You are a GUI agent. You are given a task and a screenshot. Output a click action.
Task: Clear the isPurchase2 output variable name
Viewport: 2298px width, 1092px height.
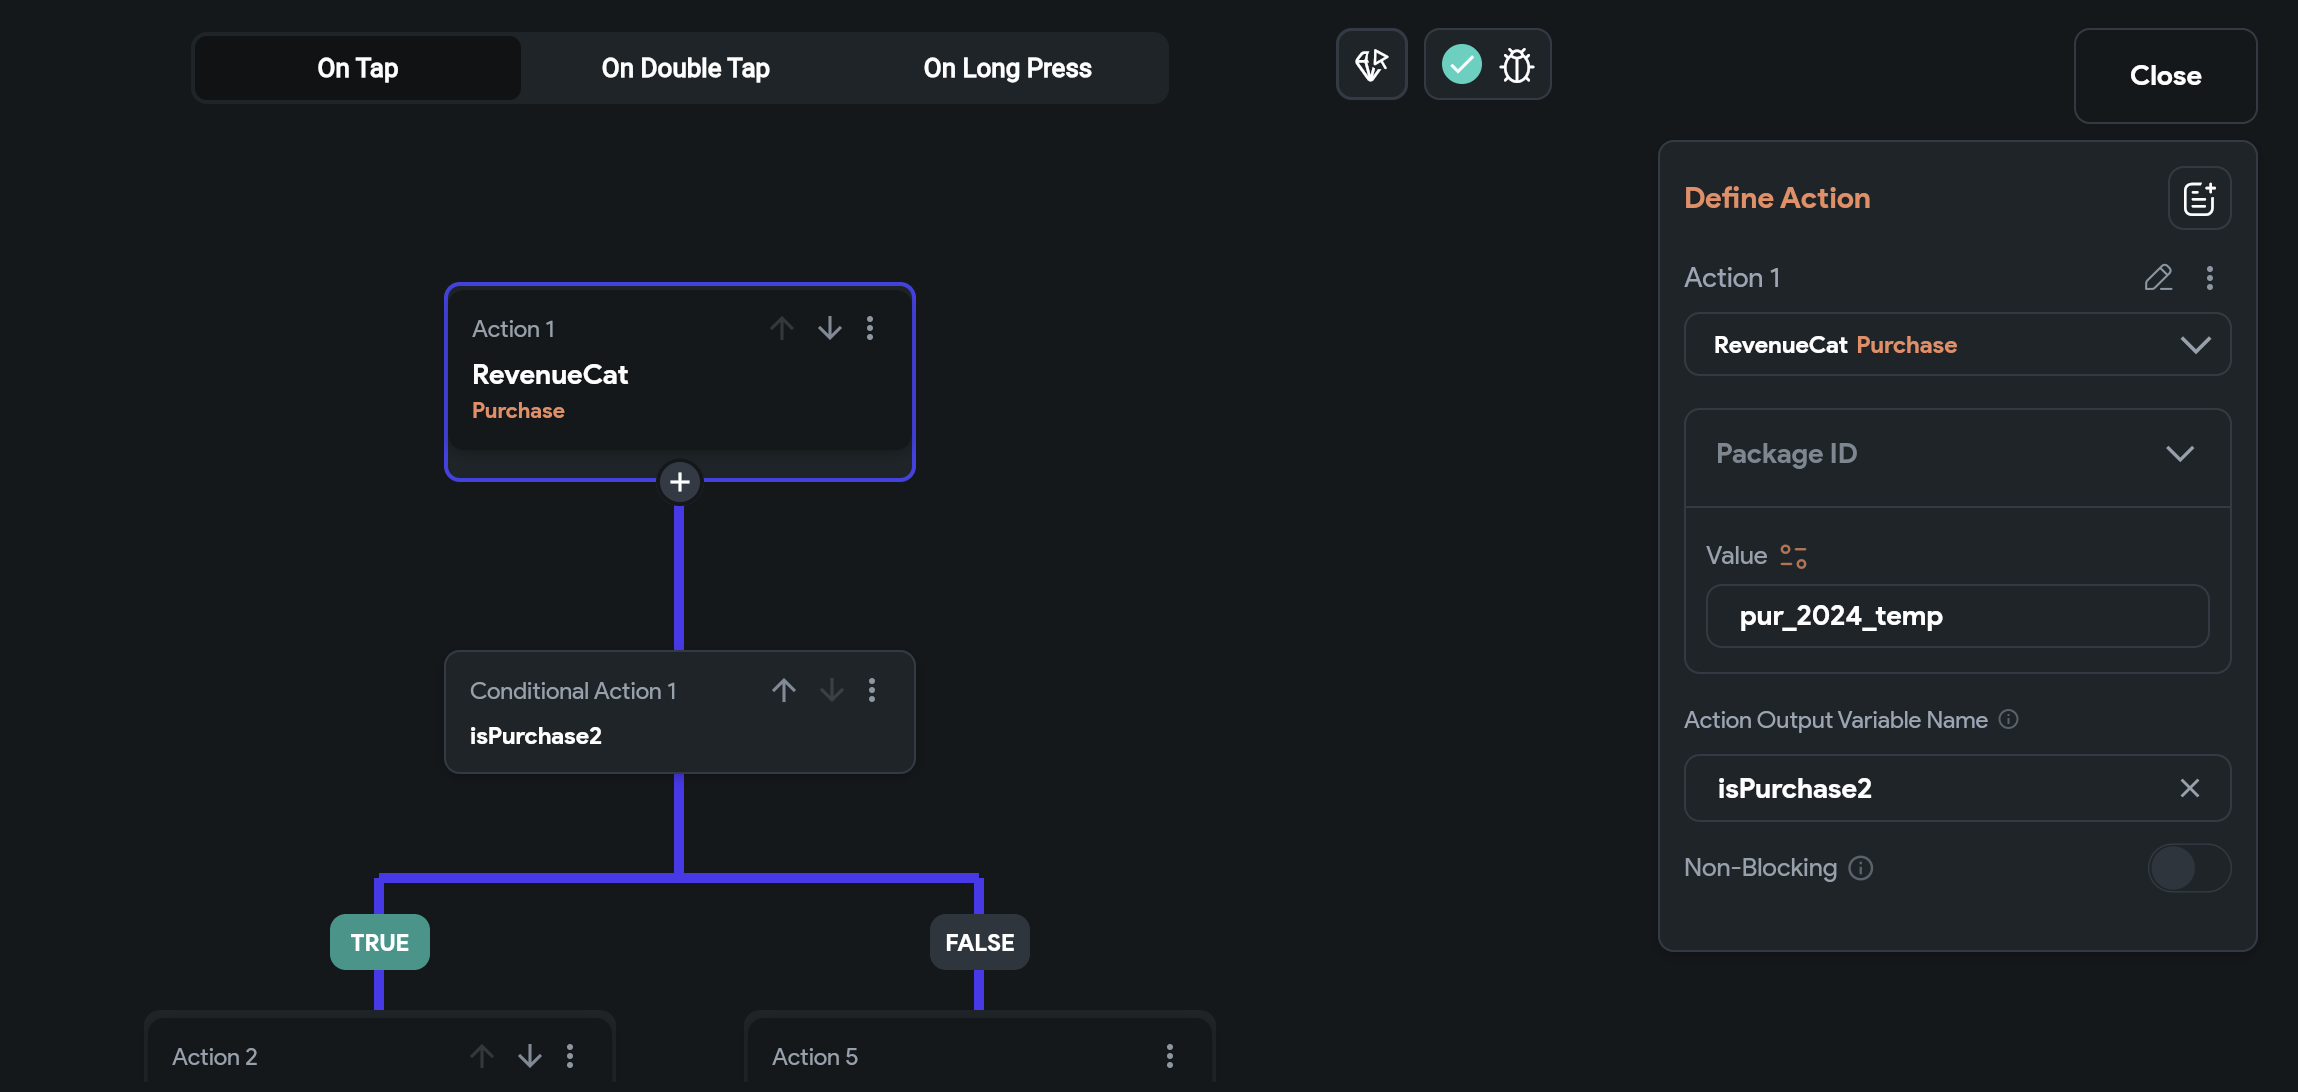2189,788
